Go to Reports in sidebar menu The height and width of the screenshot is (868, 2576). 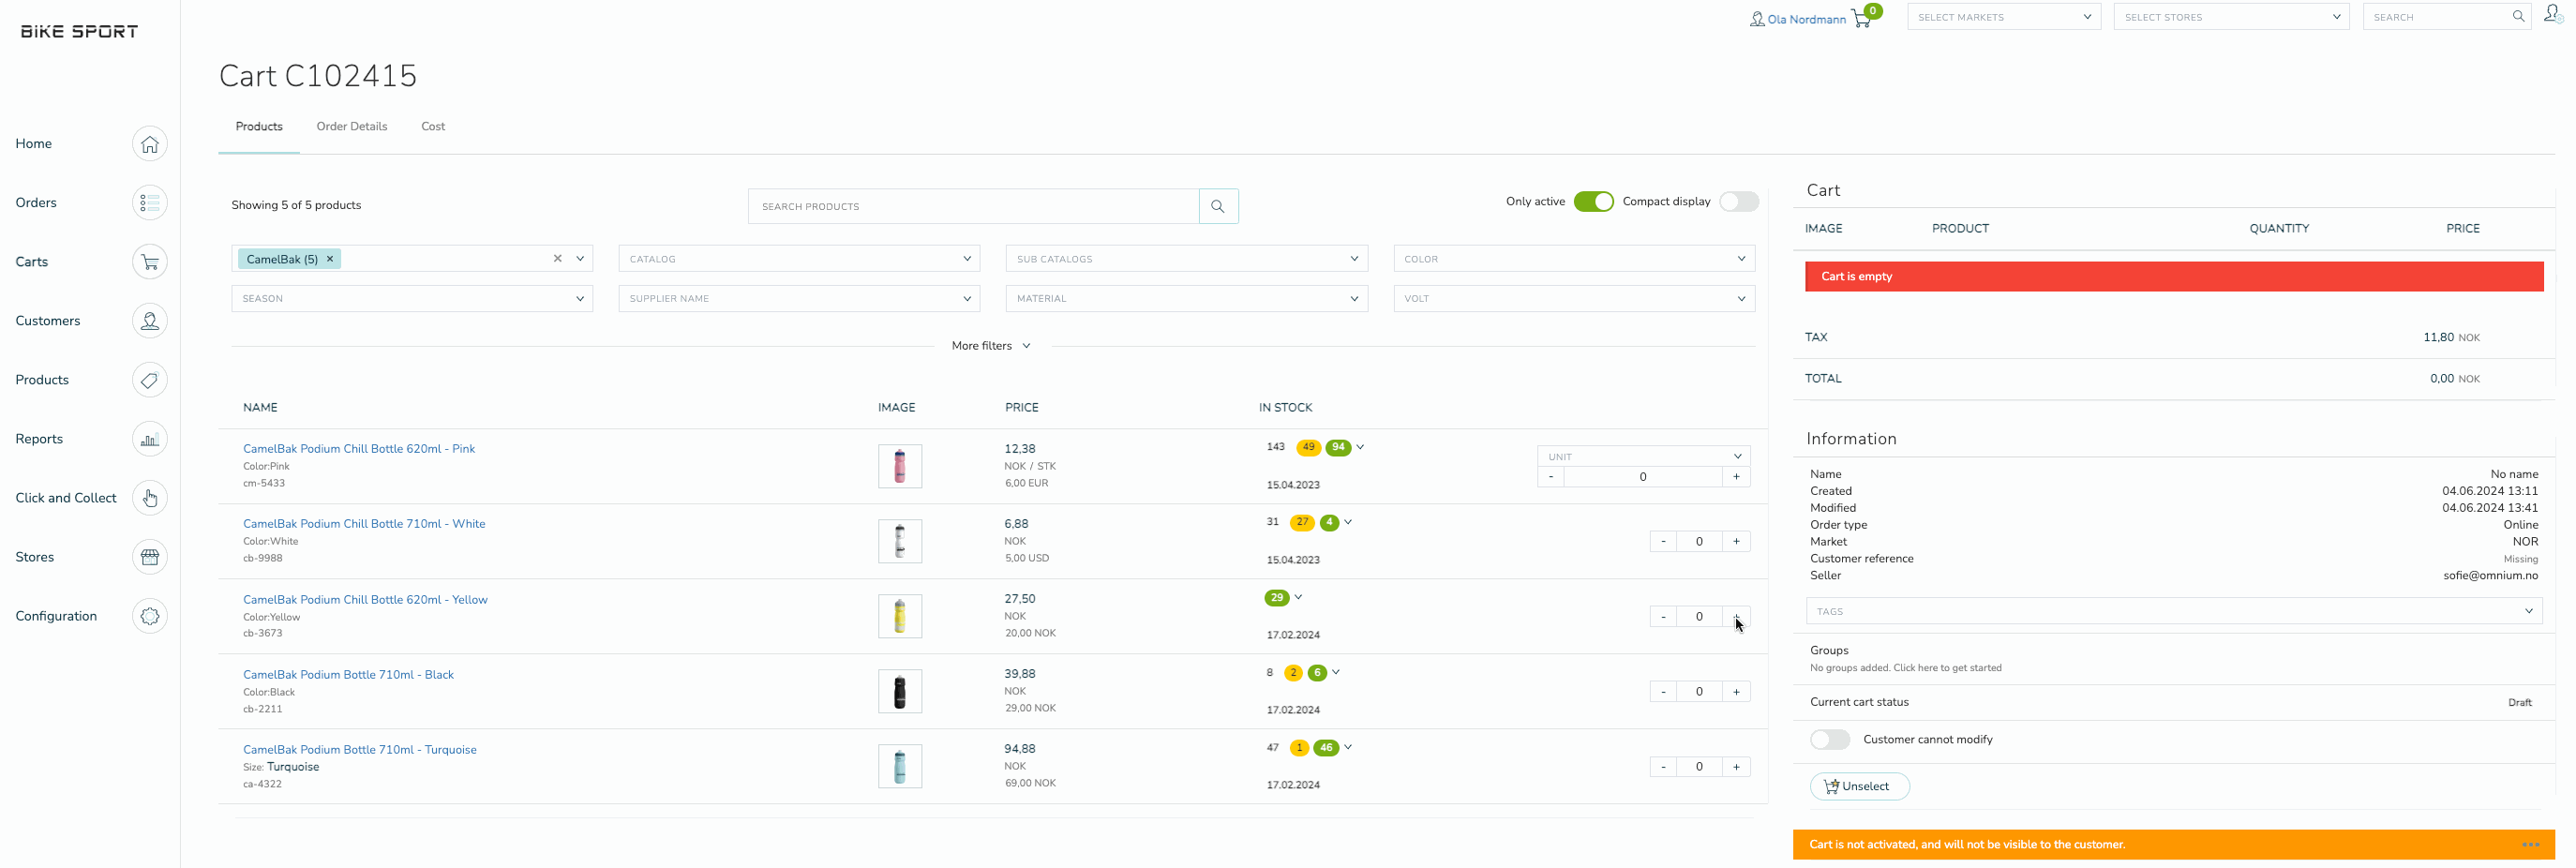[39, 439]
